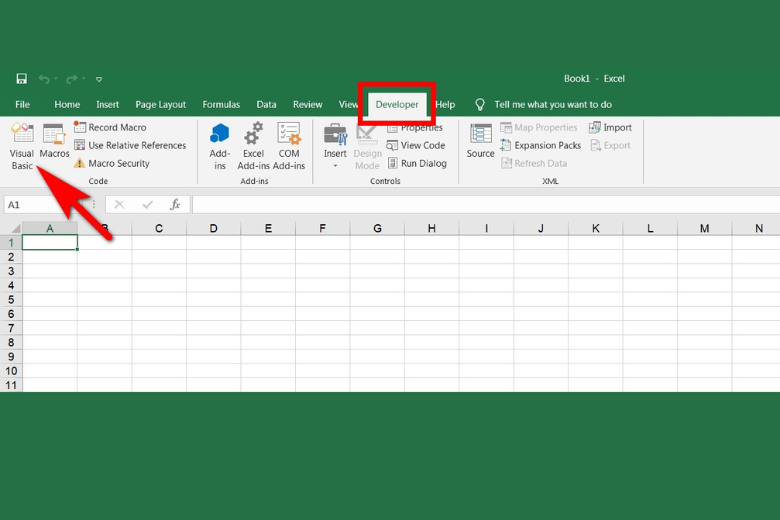Open the Customize Quick Access Toolbar dropdown

(x=99, y=79)
